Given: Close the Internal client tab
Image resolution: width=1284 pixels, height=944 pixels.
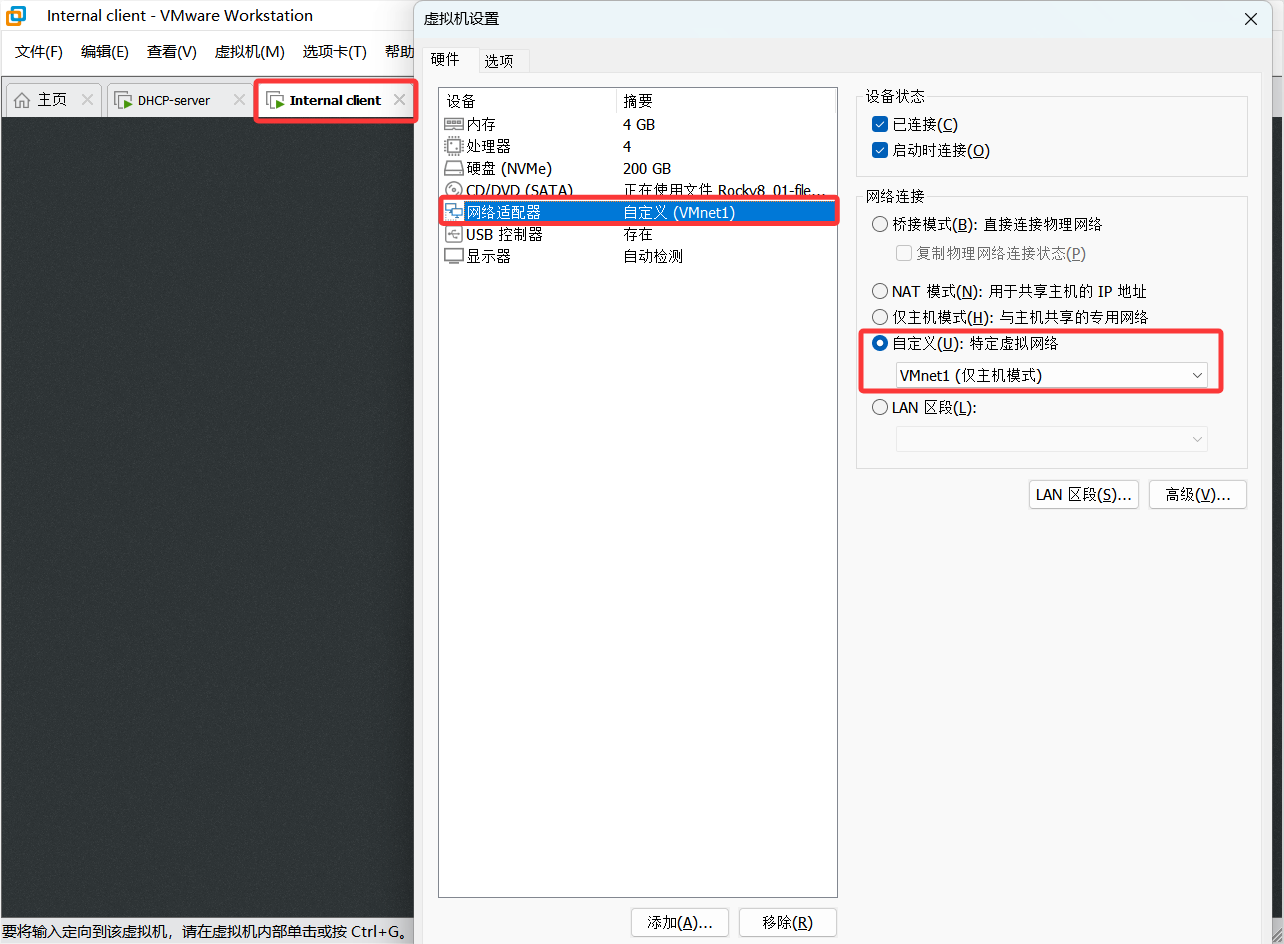Looking at the screenshot, I should coord(399,100).
